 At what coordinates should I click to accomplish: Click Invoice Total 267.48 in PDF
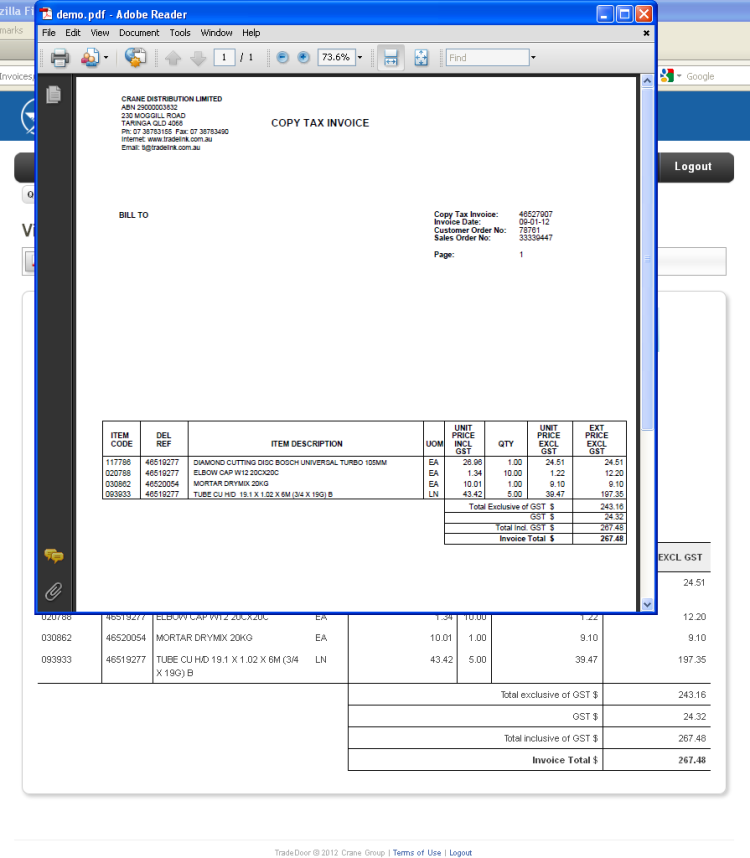[612, 538]
